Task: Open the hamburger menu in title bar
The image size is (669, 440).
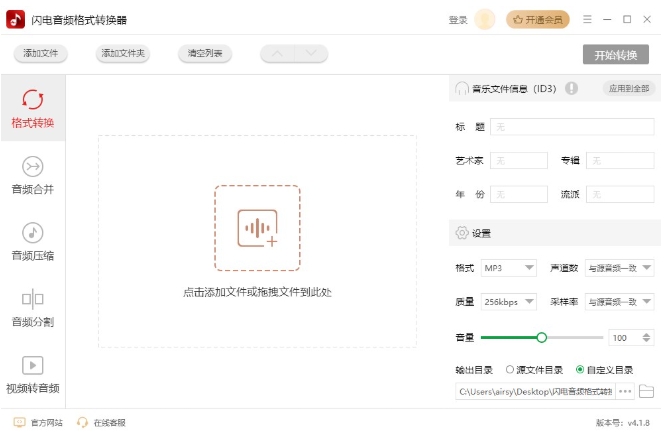Action: coord(586,19)
